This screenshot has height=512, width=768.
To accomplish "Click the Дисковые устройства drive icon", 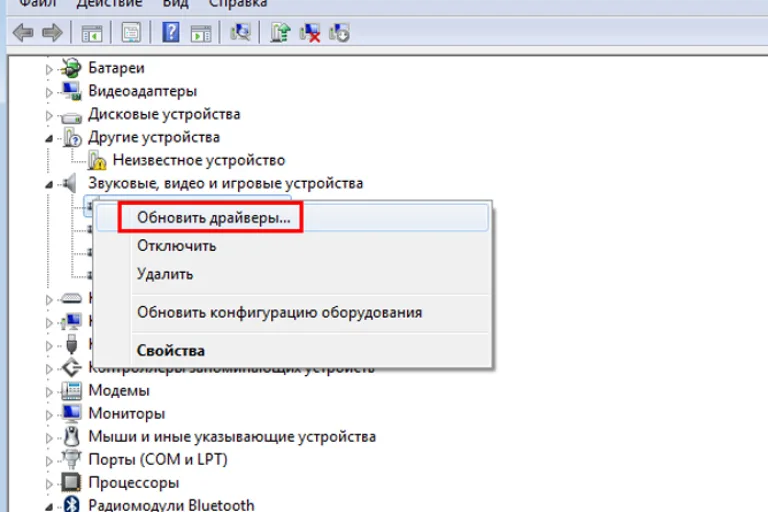I will [x=71, y=118].
